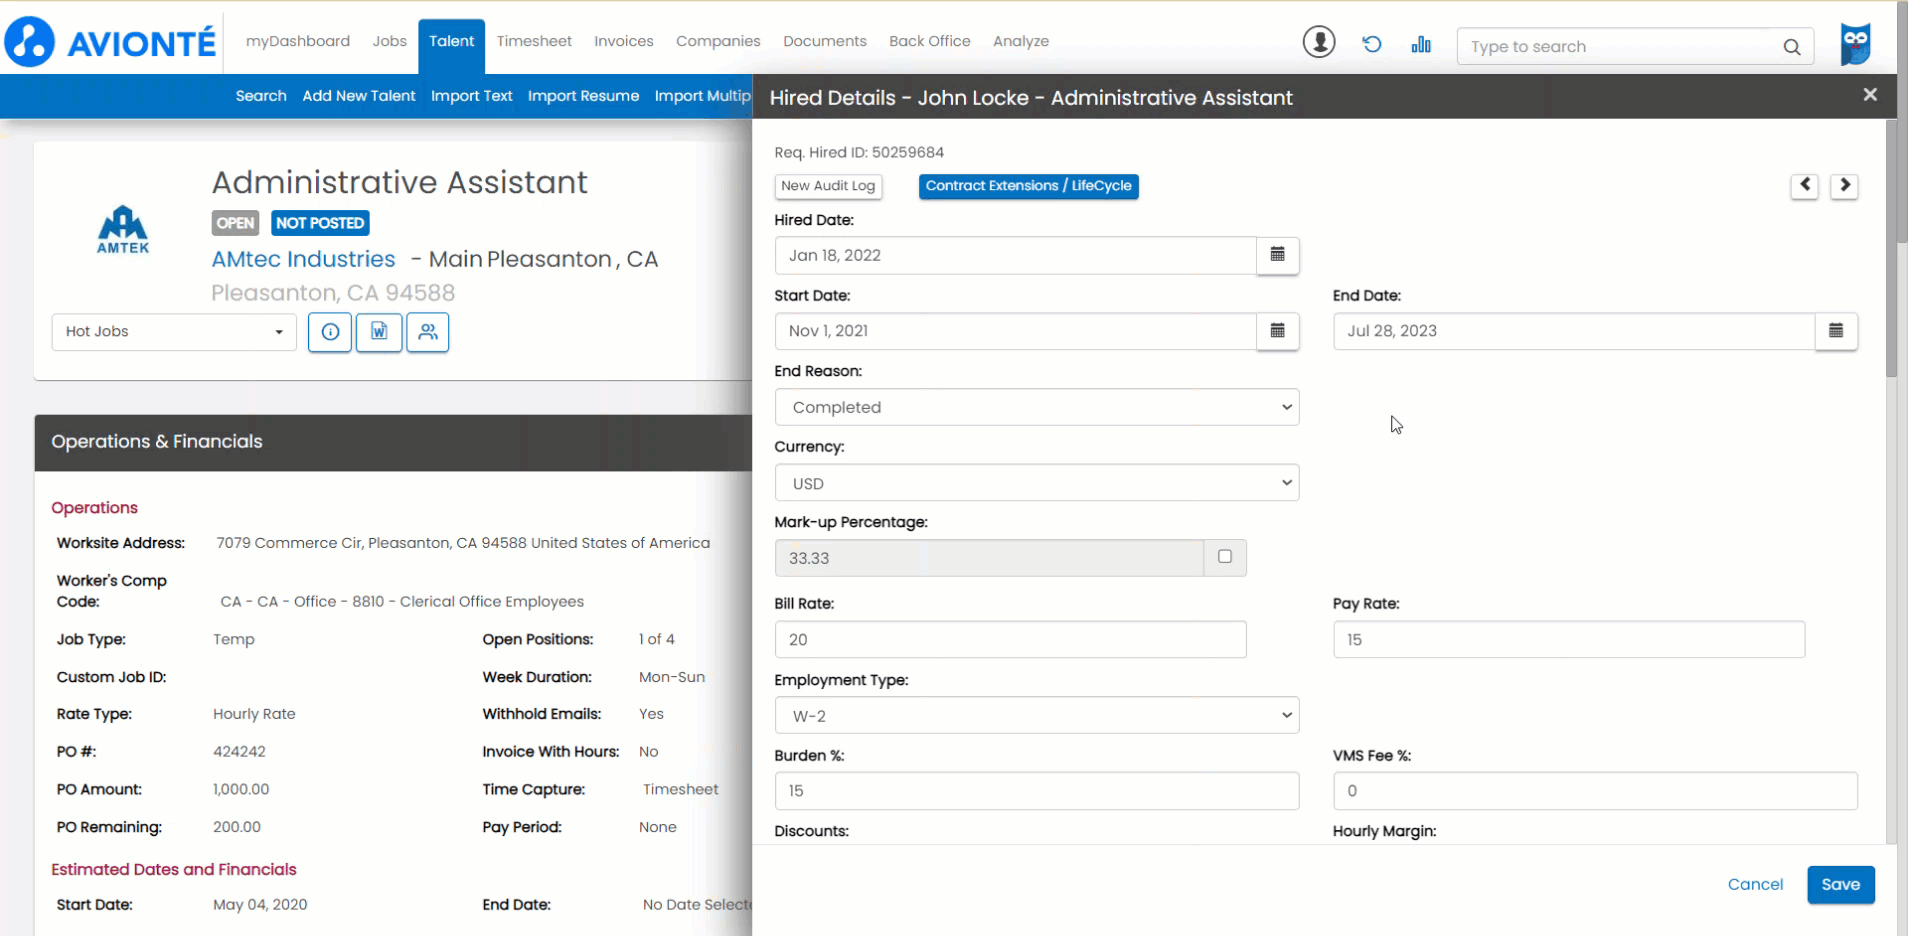Click the Mark-up Percentage field
1908x936 pixels.
(989, 558)
